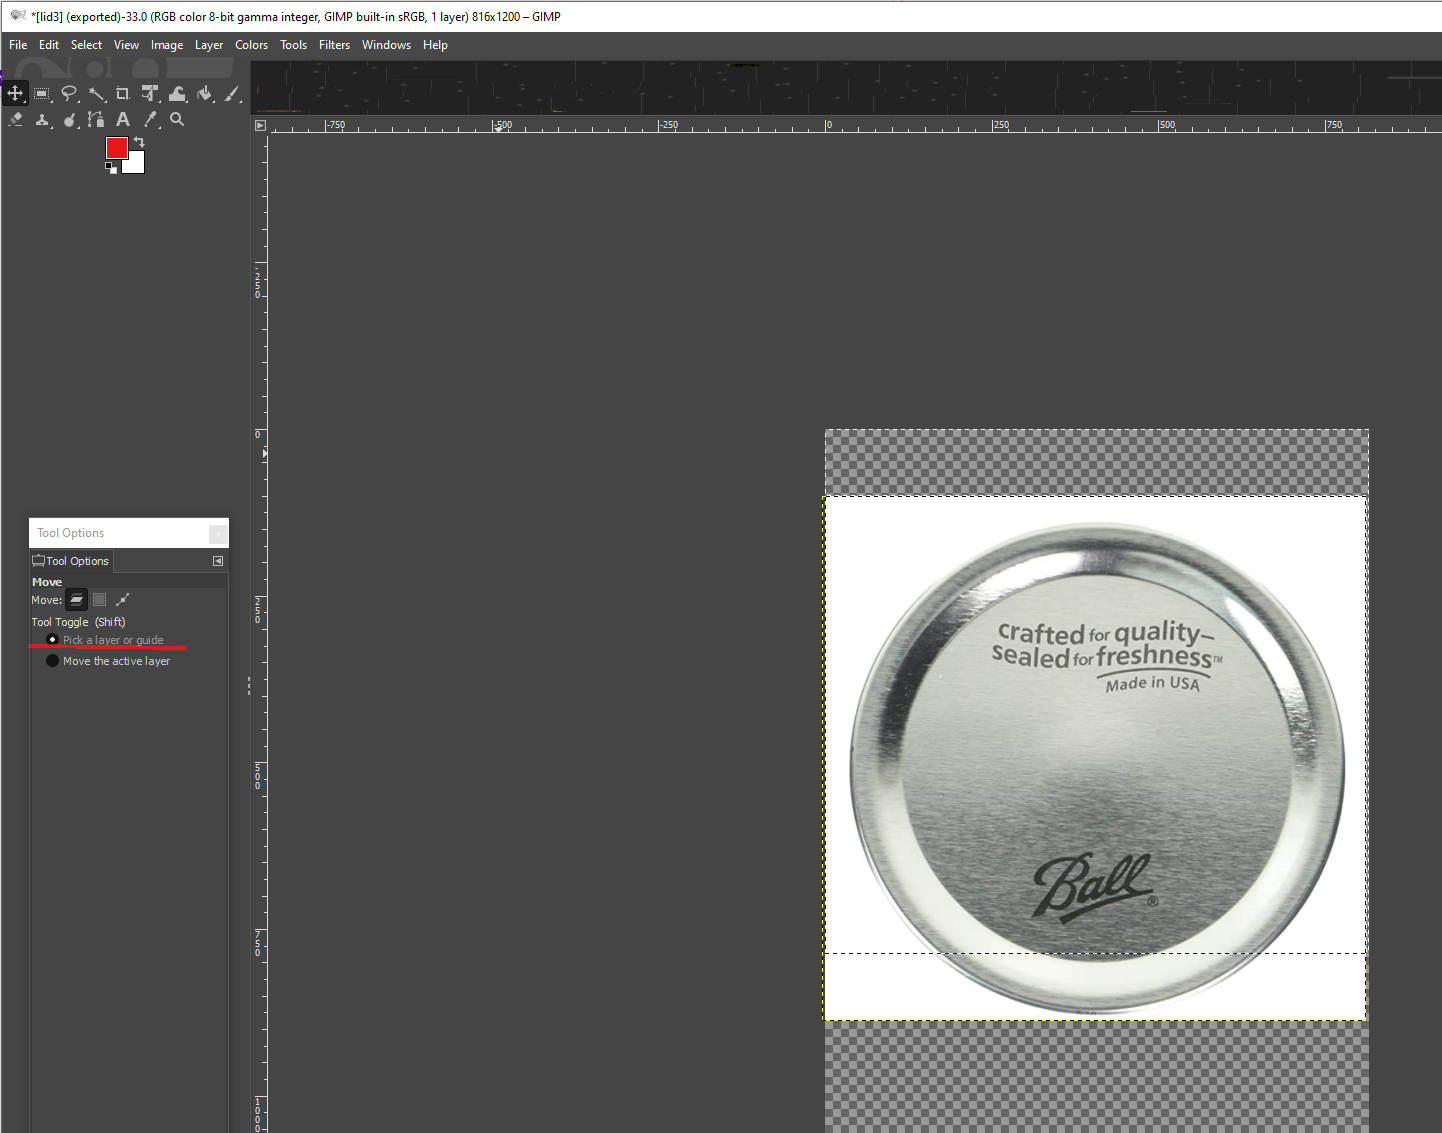Select the Paths tool

click(x=96, y=119)
